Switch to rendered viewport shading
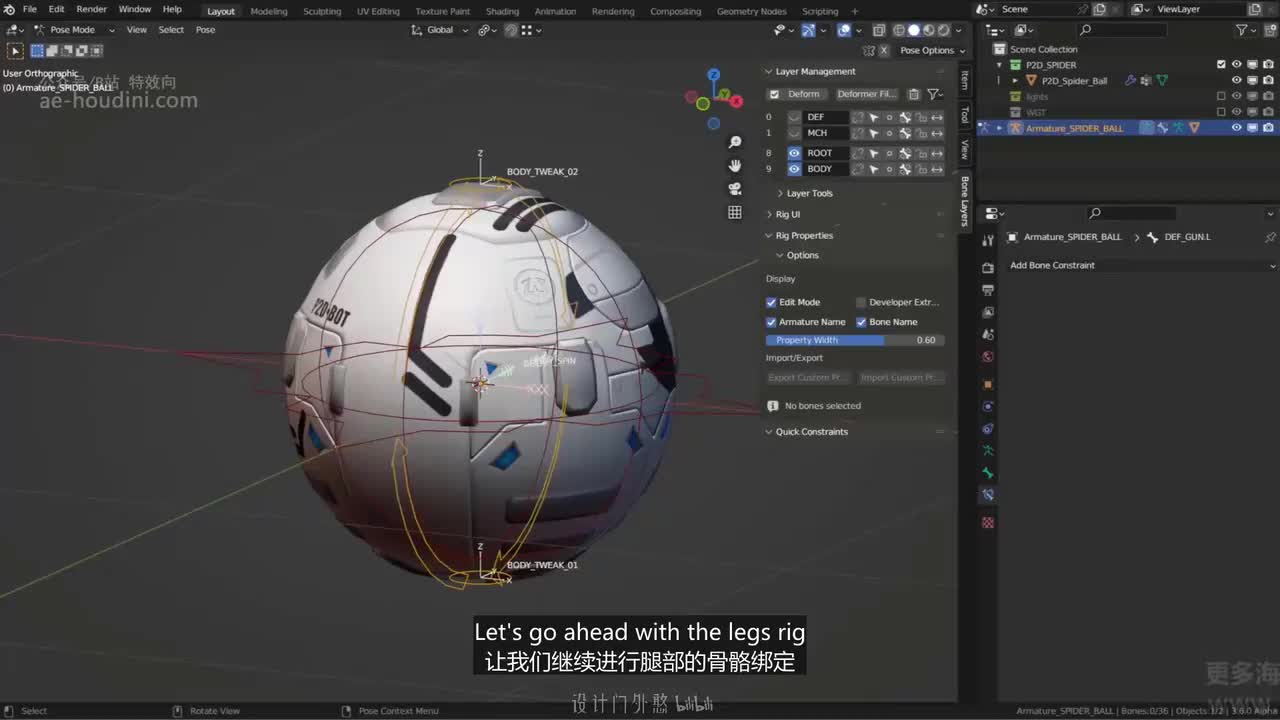1280x720 pixels. [943, 30]
